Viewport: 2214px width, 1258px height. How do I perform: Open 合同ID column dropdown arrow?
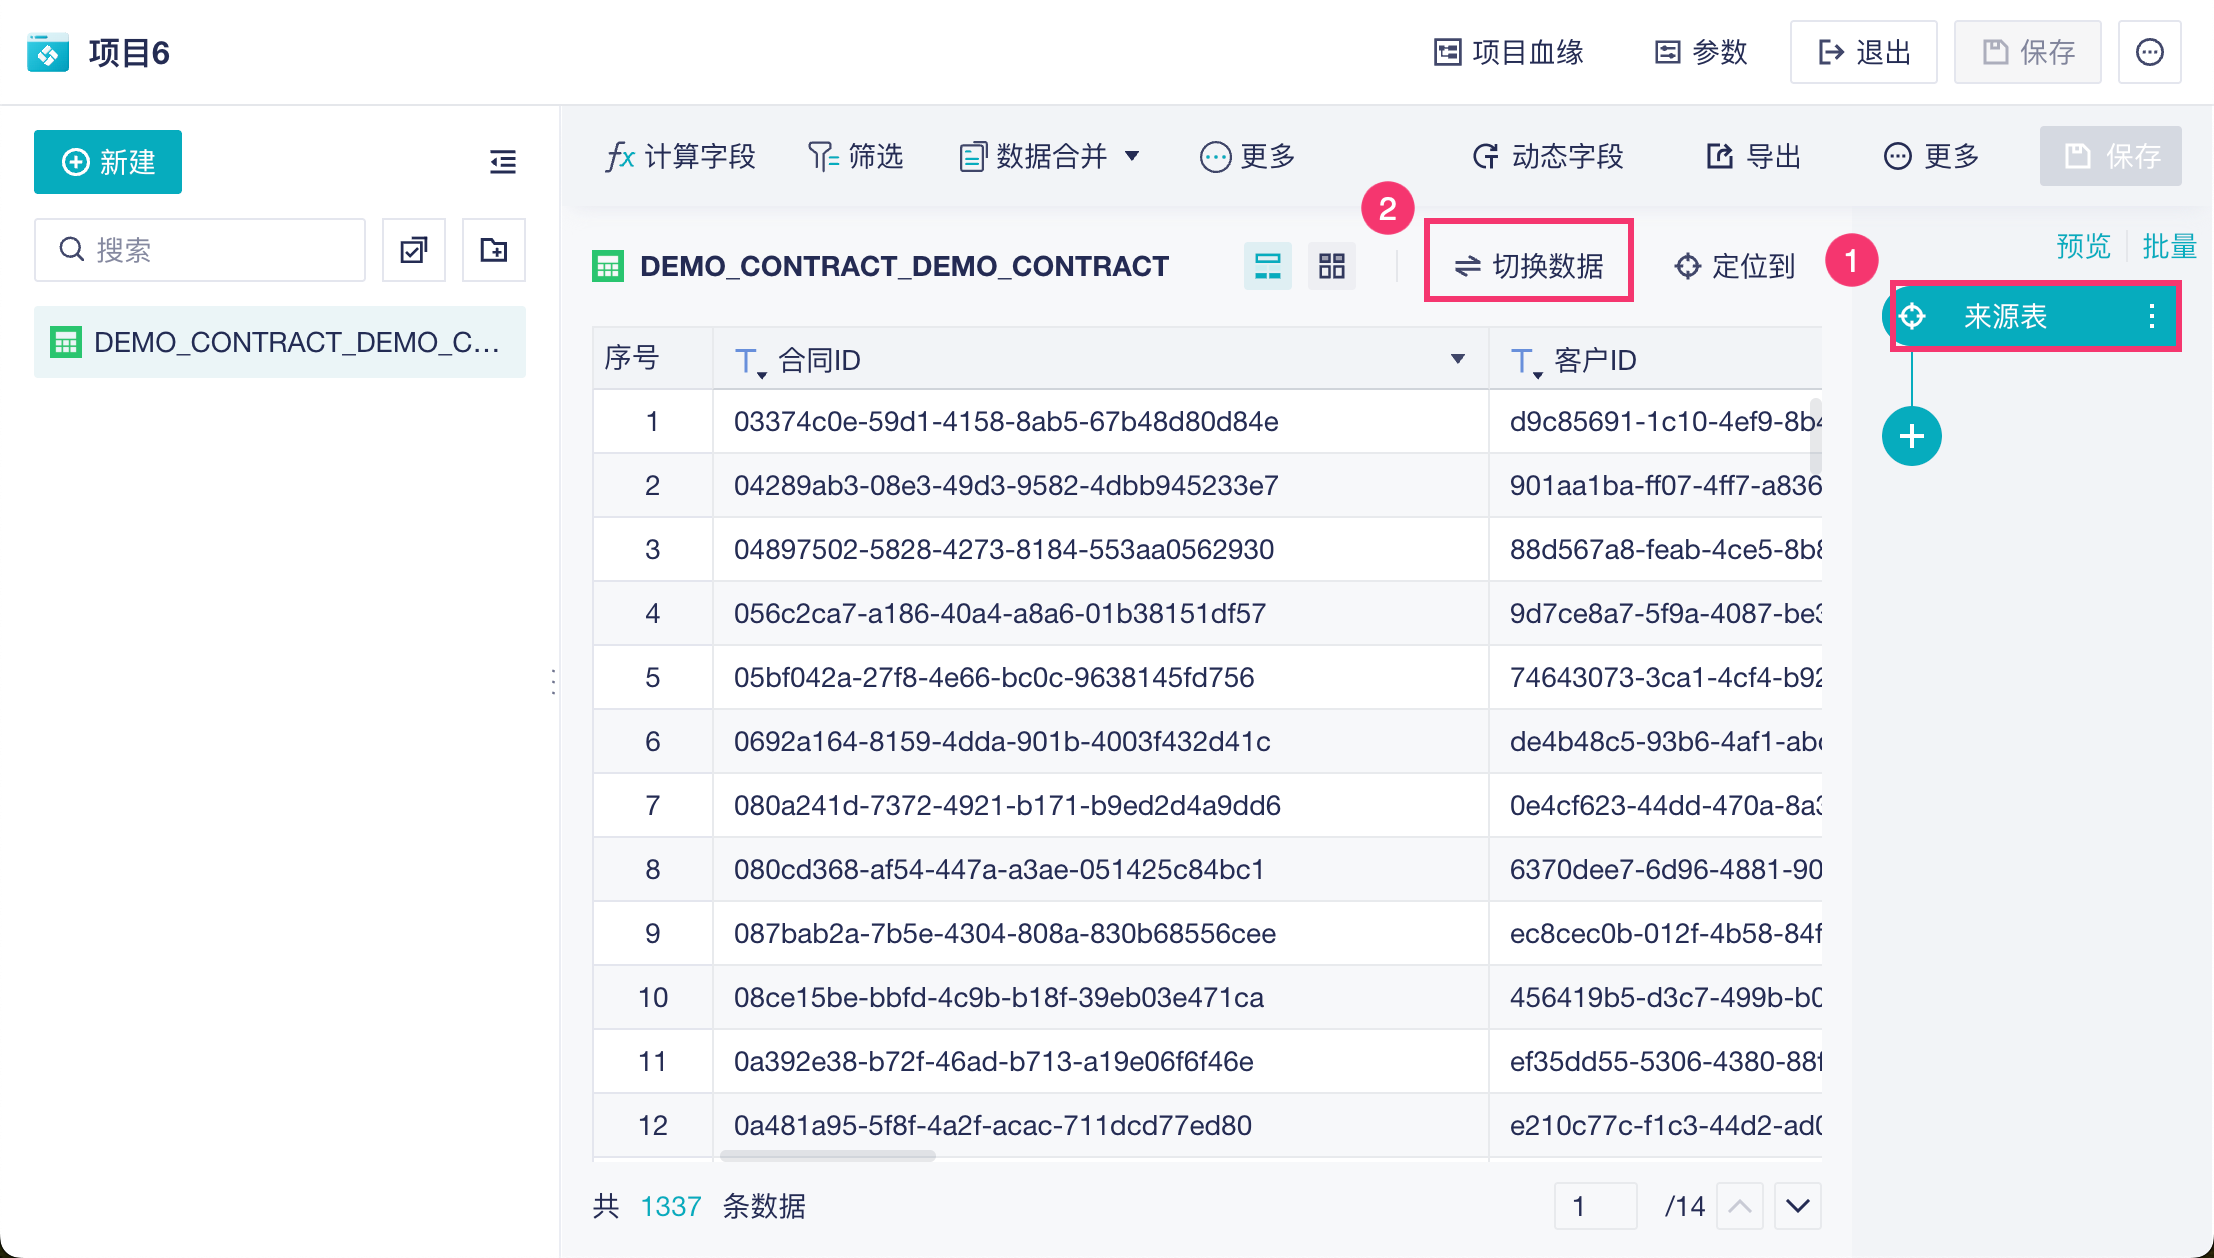tap(1457, 359)
